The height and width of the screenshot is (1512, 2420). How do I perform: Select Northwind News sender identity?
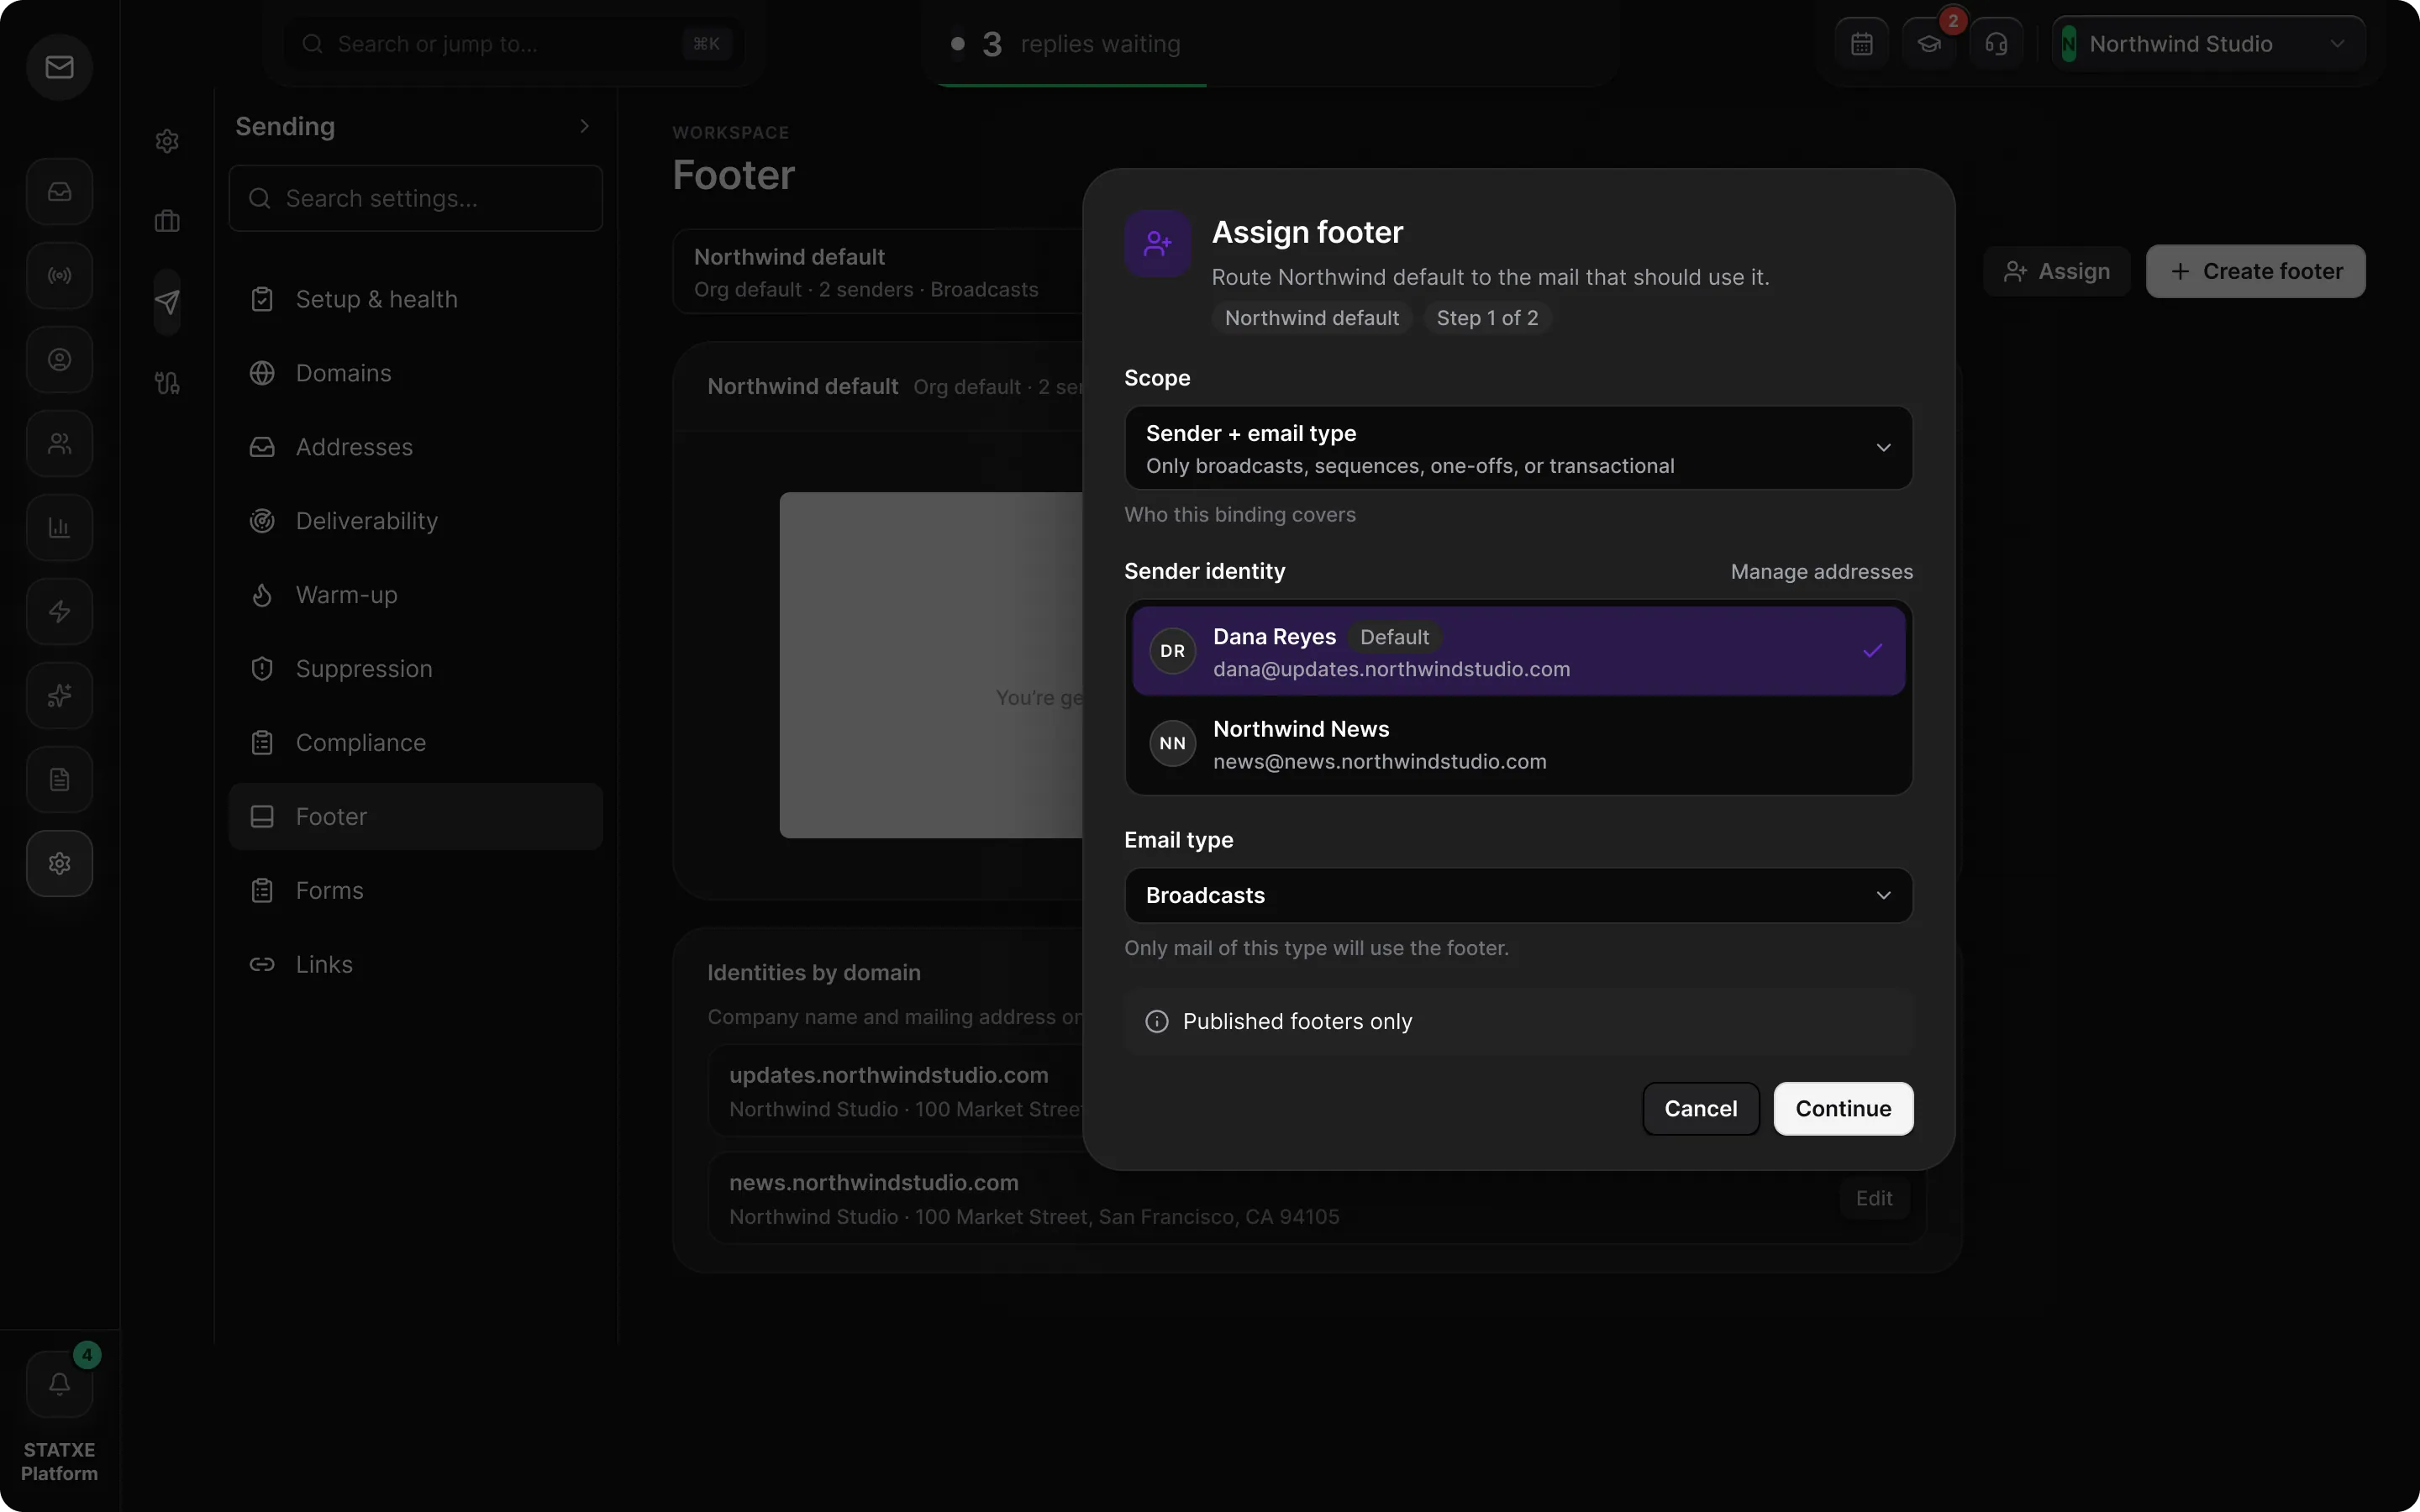(x=1518, y=744)
